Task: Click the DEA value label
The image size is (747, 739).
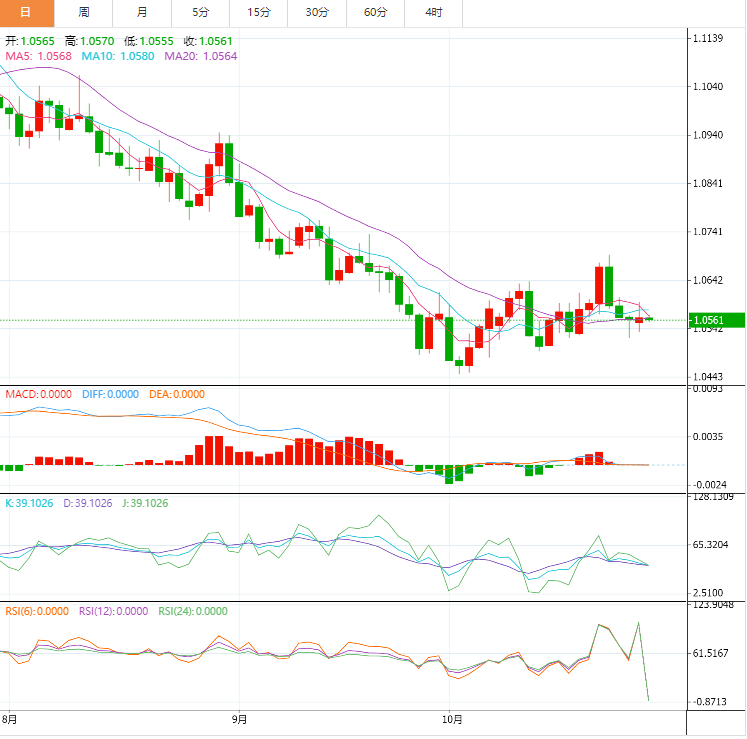Action: pos(177,394)
